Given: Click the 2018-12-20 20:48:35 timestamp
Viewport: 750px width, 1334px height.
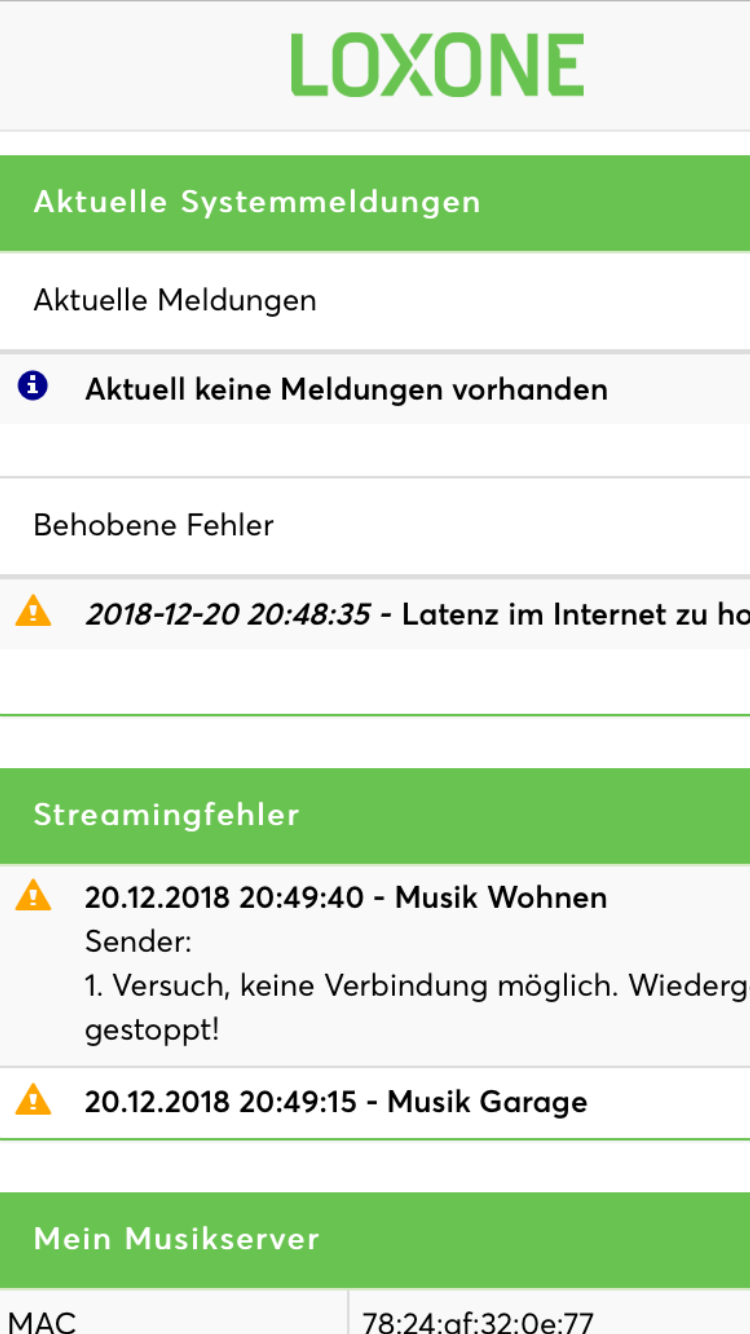Looking at the screenshot, I should tap(228, 614).
